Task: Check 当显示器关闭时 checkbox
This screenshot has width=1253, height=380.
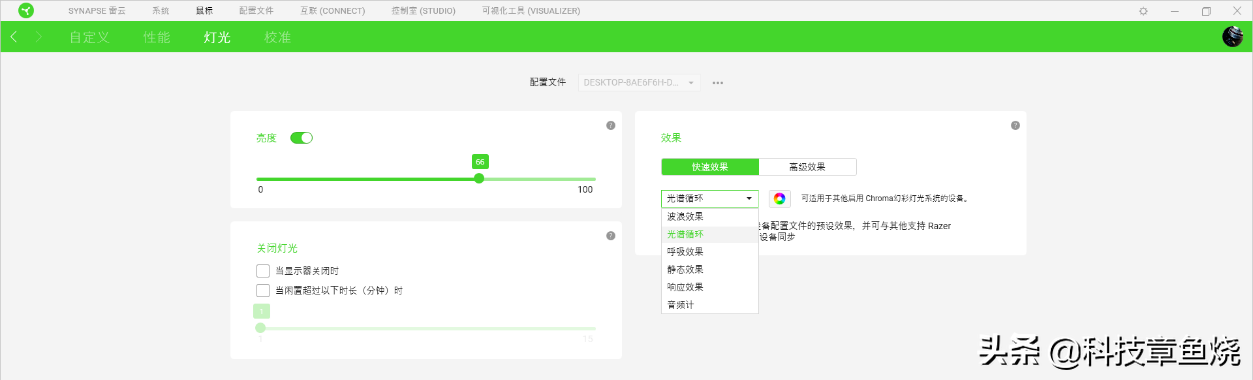Action: [263, 271]
